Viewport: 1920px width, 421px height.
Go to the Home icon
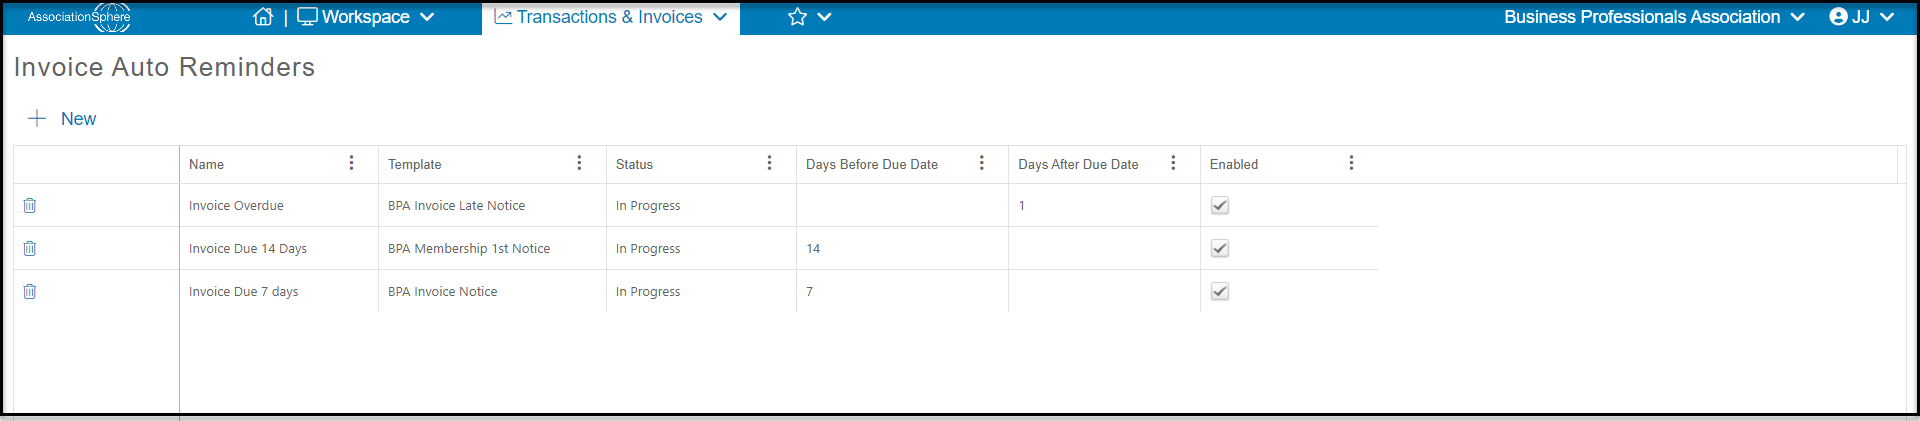(263, 17)
